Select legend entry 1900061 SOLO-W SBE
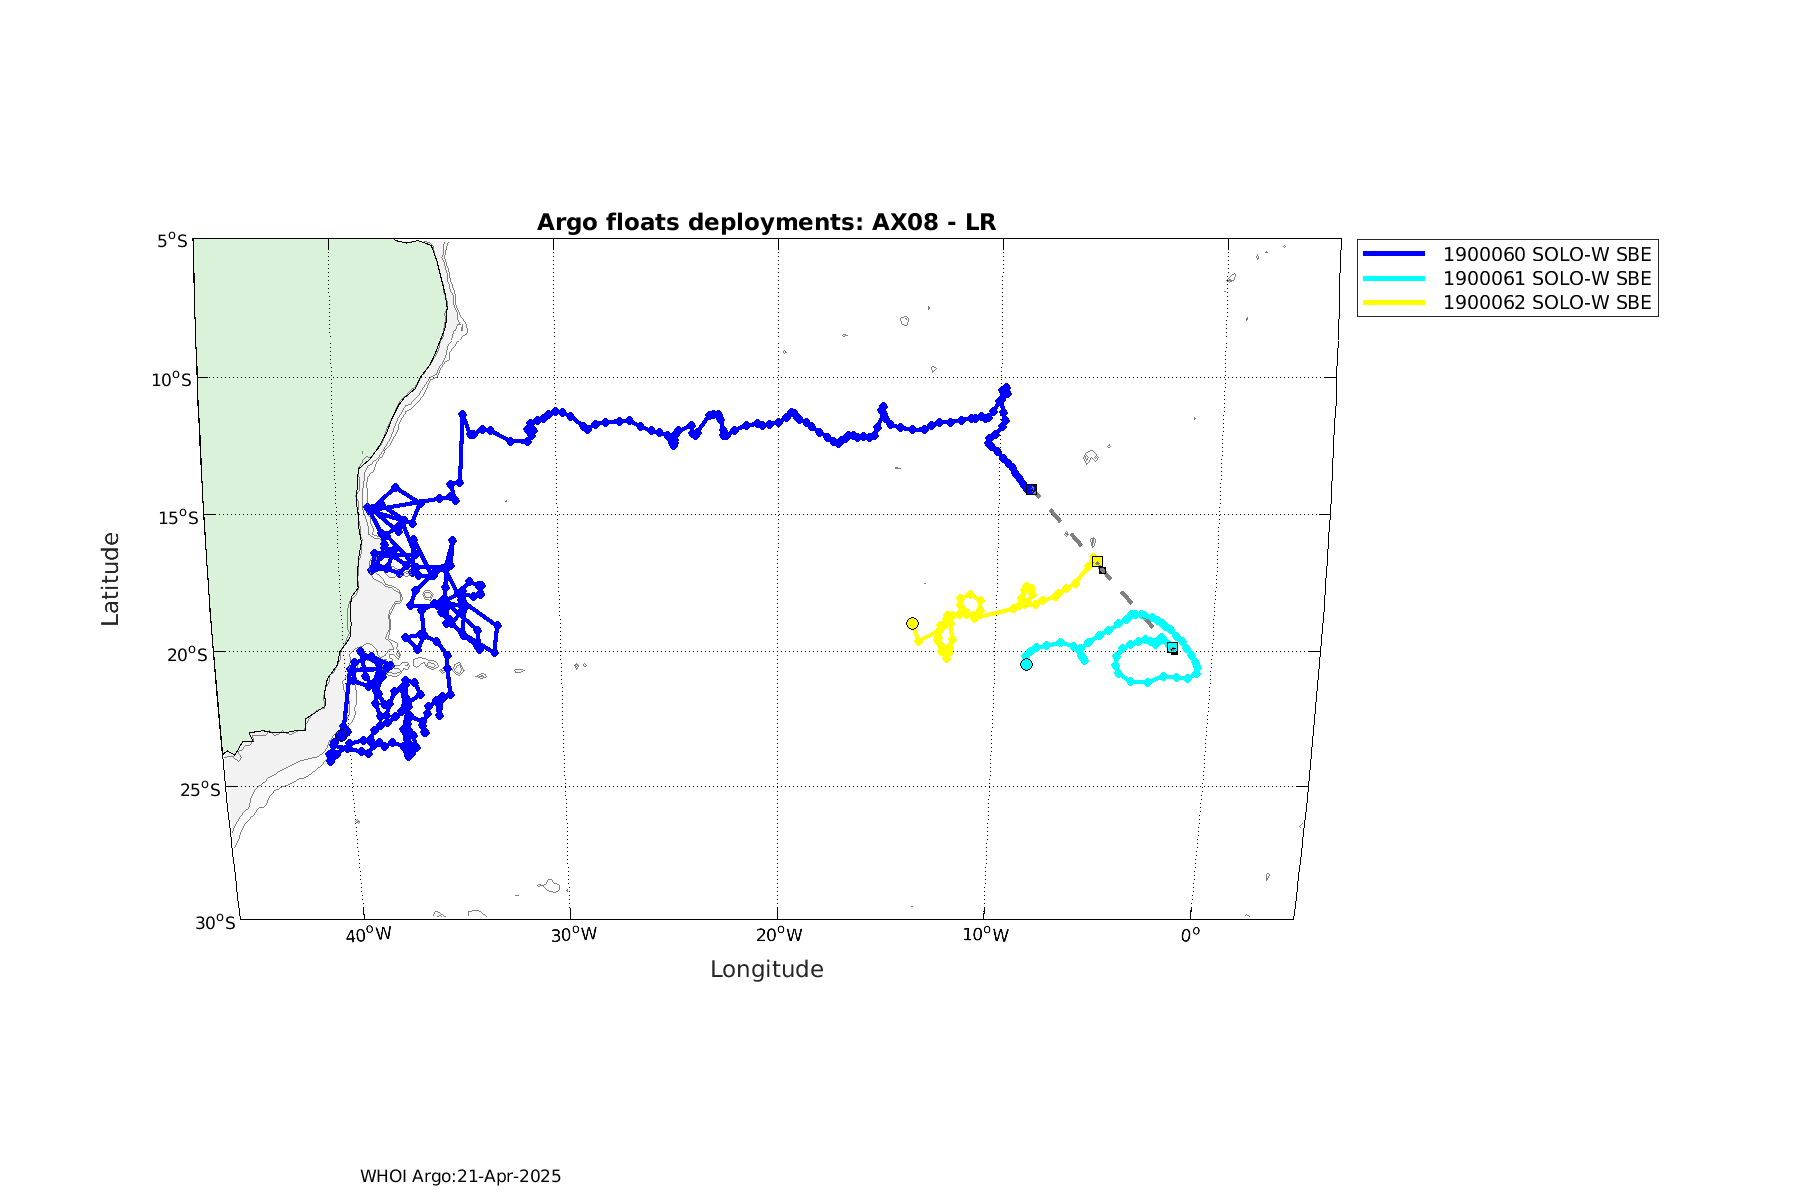The width and height of the screenshot is (1800, 1200). click(x=1546, y=279)
